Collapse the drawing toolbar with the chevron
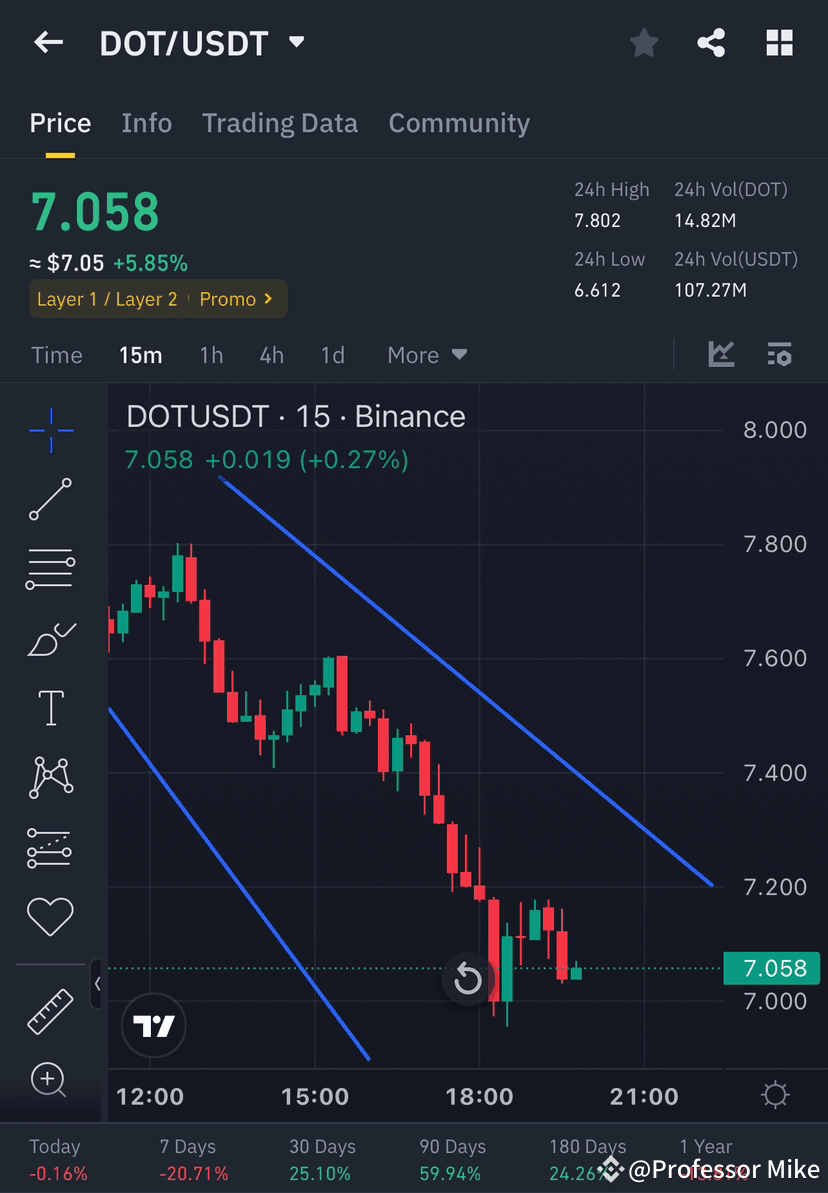 pyautogui.click(x=97, y=984)
